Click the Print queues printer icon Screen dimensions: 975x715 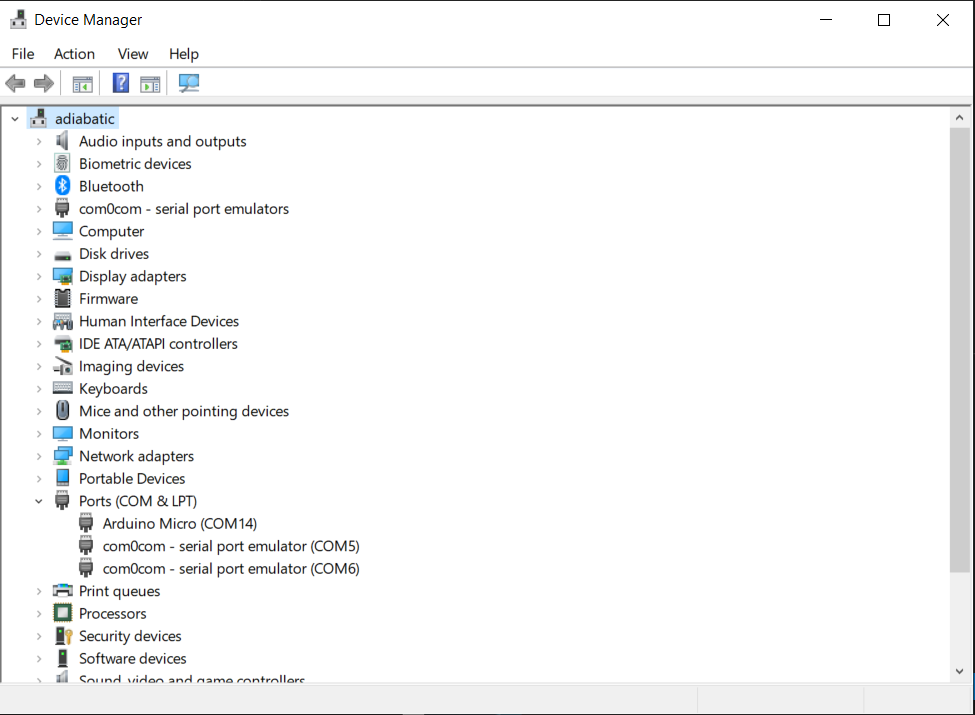point(62,591)
